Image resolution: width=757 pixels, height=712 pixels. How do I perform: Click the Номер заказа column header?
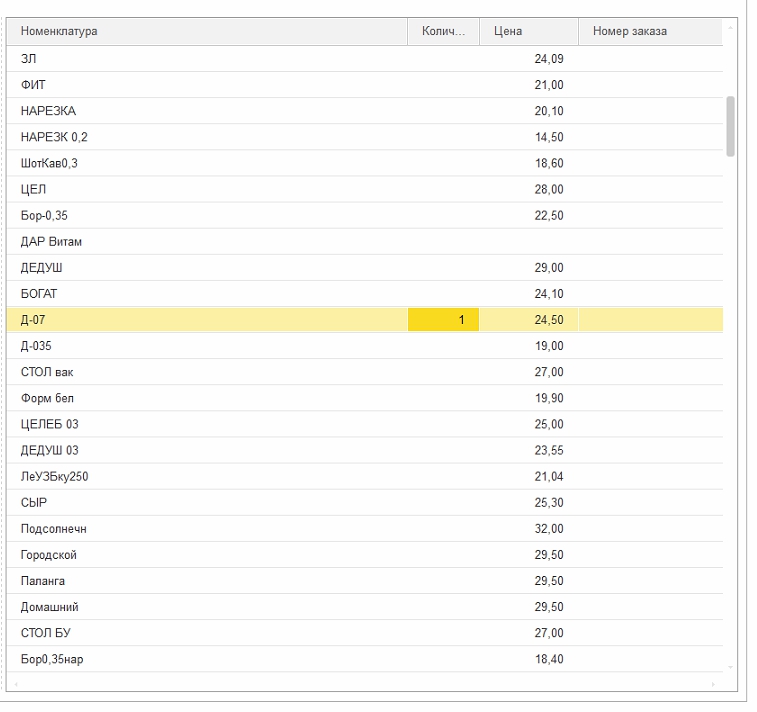(650, 31)
